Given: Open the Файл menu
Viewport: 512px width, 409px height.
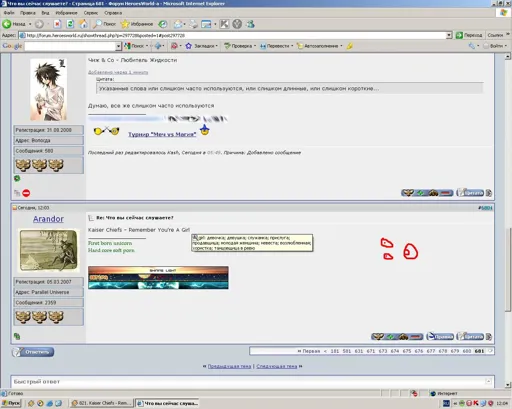Looking at the screenshot, I should coord(9,13).
